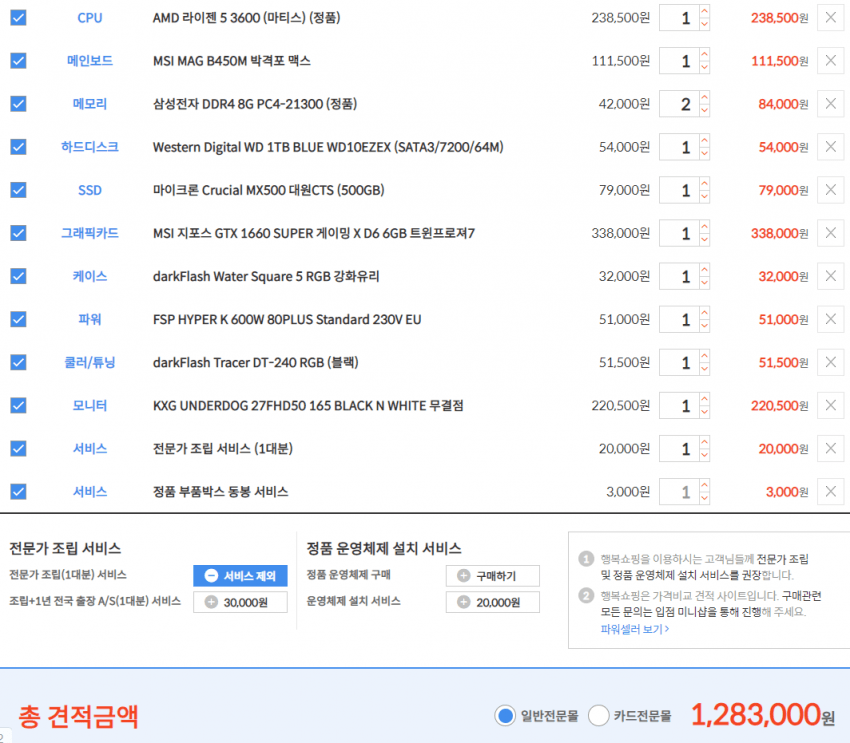Open Western Digital WD 1TB BLUE product
Image resolution: width=850 pixels, height=743 pixels.
[x=328, y=147]
